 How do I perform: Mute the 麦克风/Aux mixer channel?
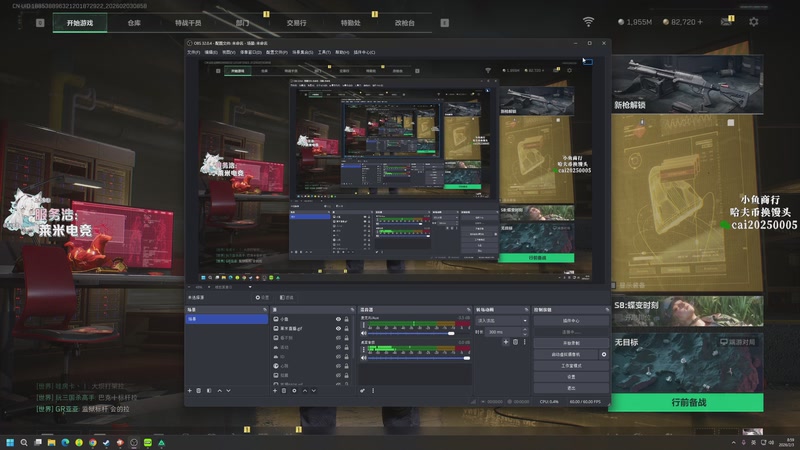pos(364,333)
